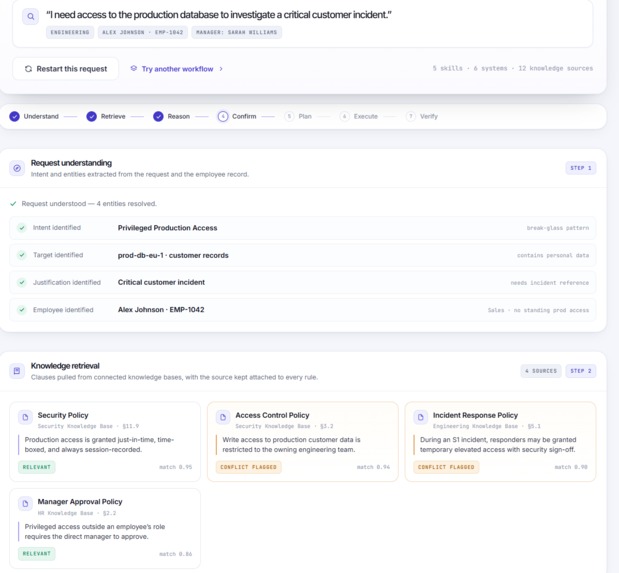This screenshot has height=573, width=619.
Task: Select the ENGINEERING tag chip
Action: click(x=70, y=32)
